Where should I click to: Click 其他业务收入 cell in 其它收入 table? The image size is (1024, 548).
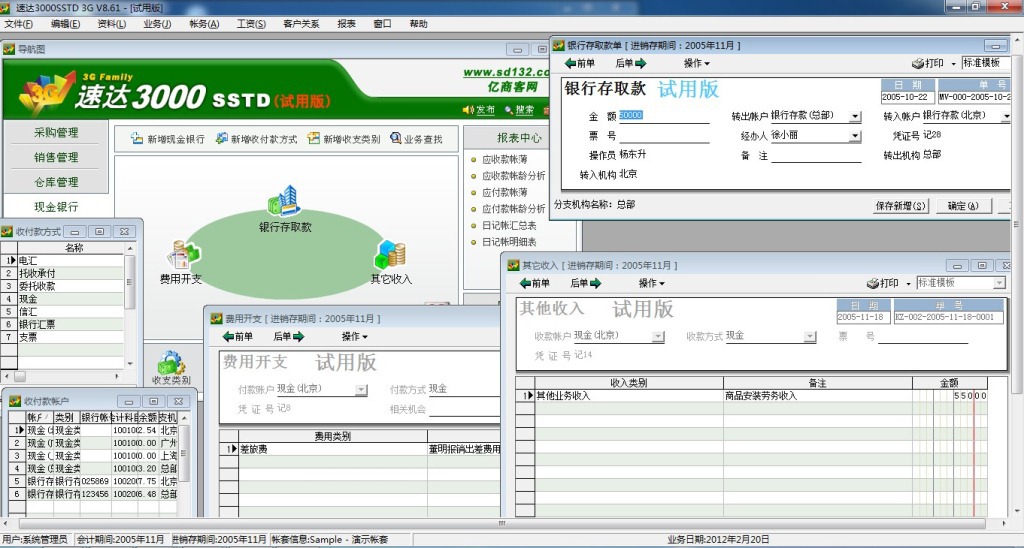point(628,396)
